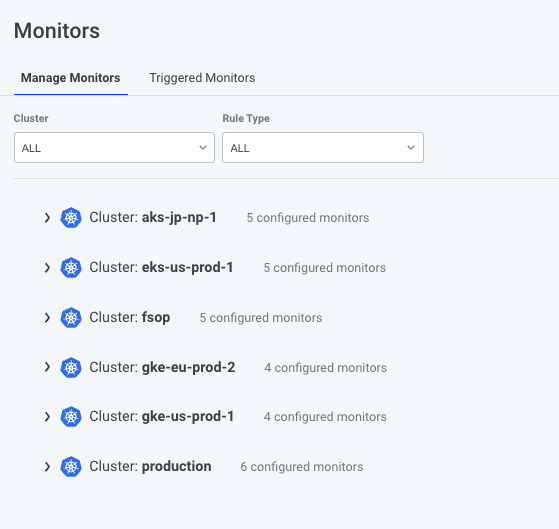The height and width of the screenshot is (529, 559).
Task: Expand the production cluster chevron
Action: coord(47,466)
